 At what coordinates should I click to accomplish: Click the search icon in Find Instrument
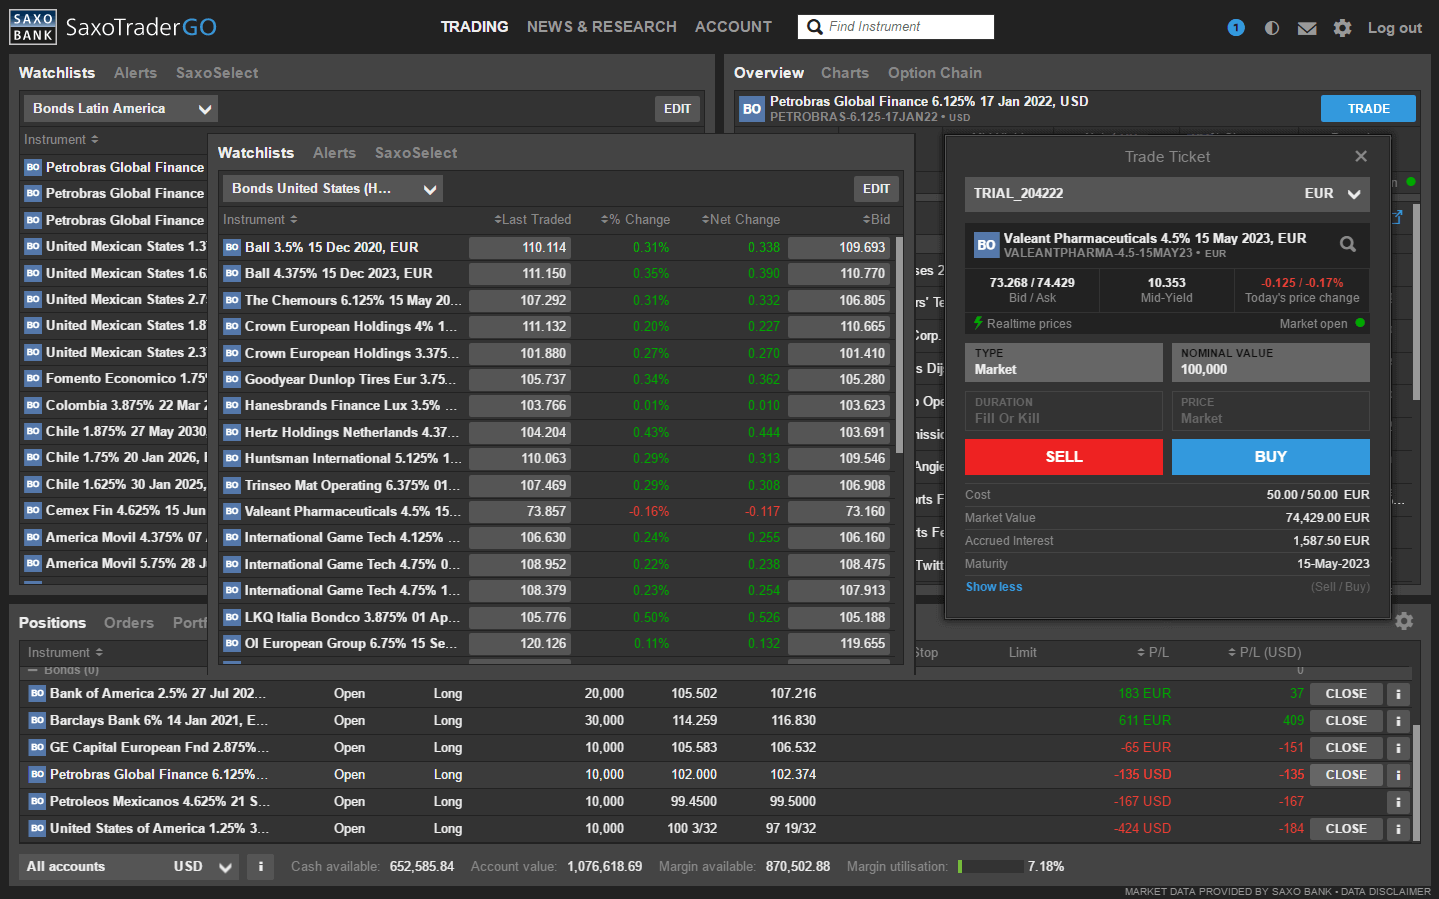point(815,27)
